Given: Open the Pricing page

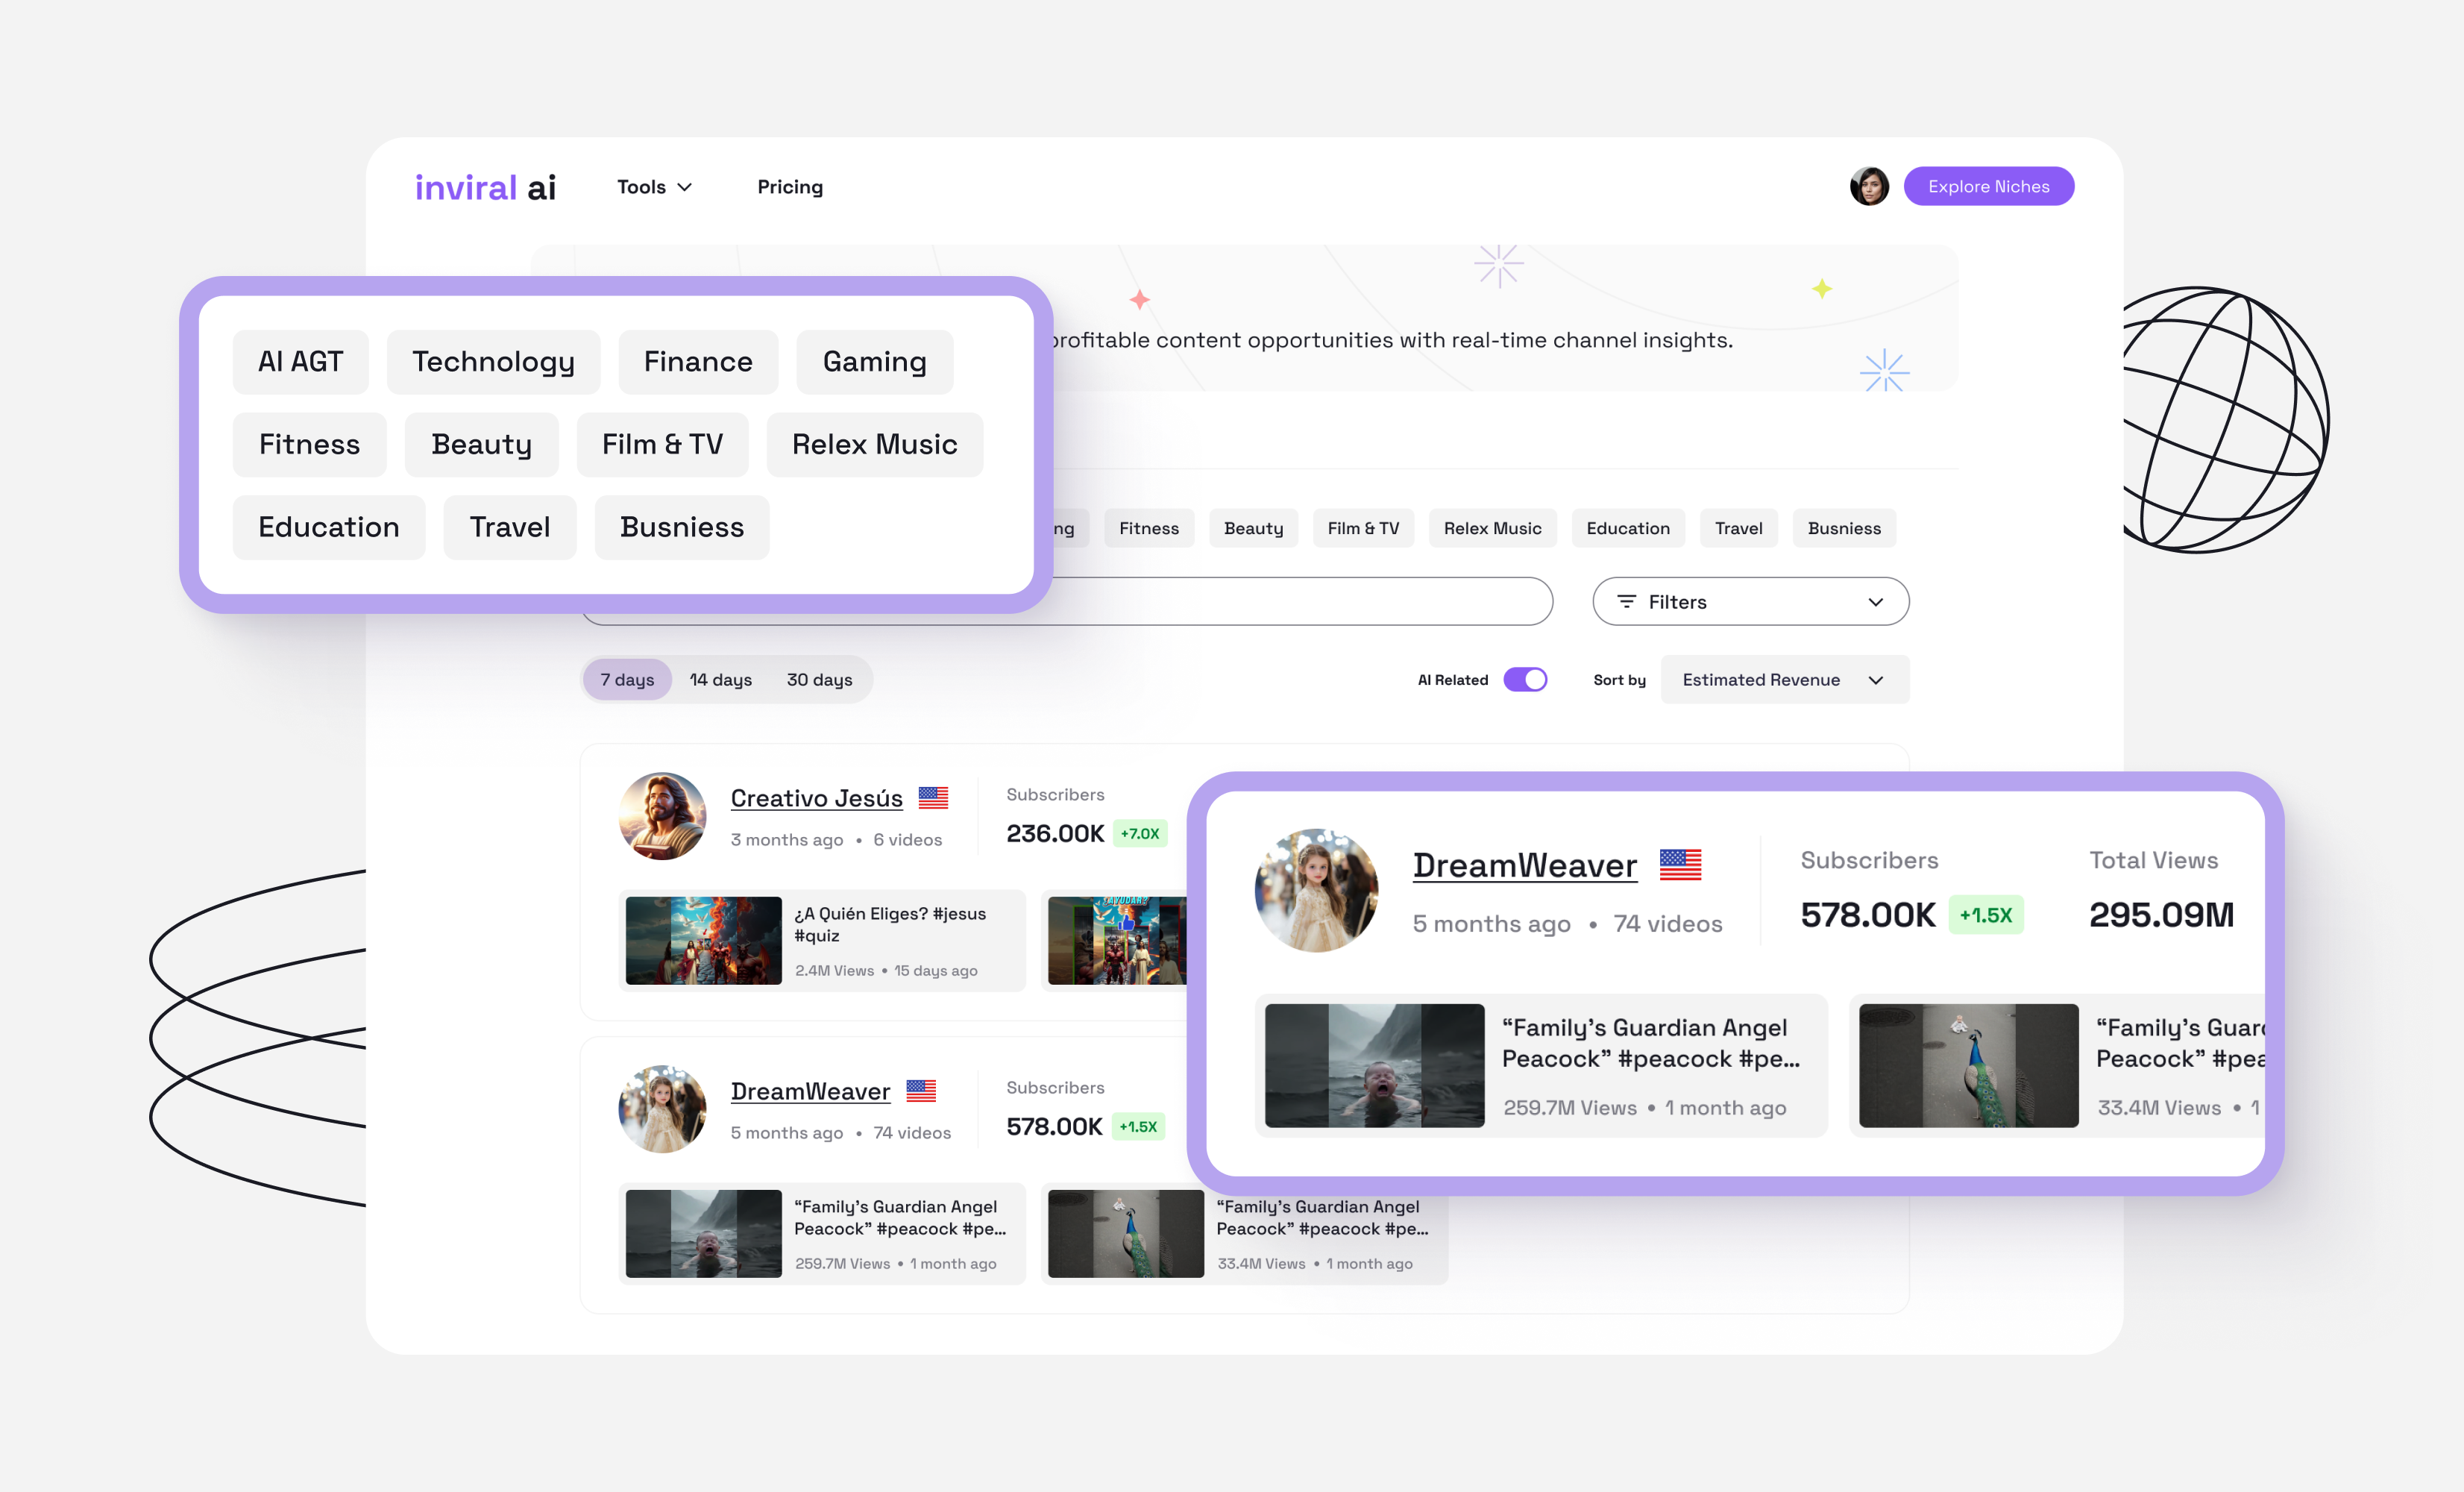Looking at the screenshot, I should (x=790, y=187).
